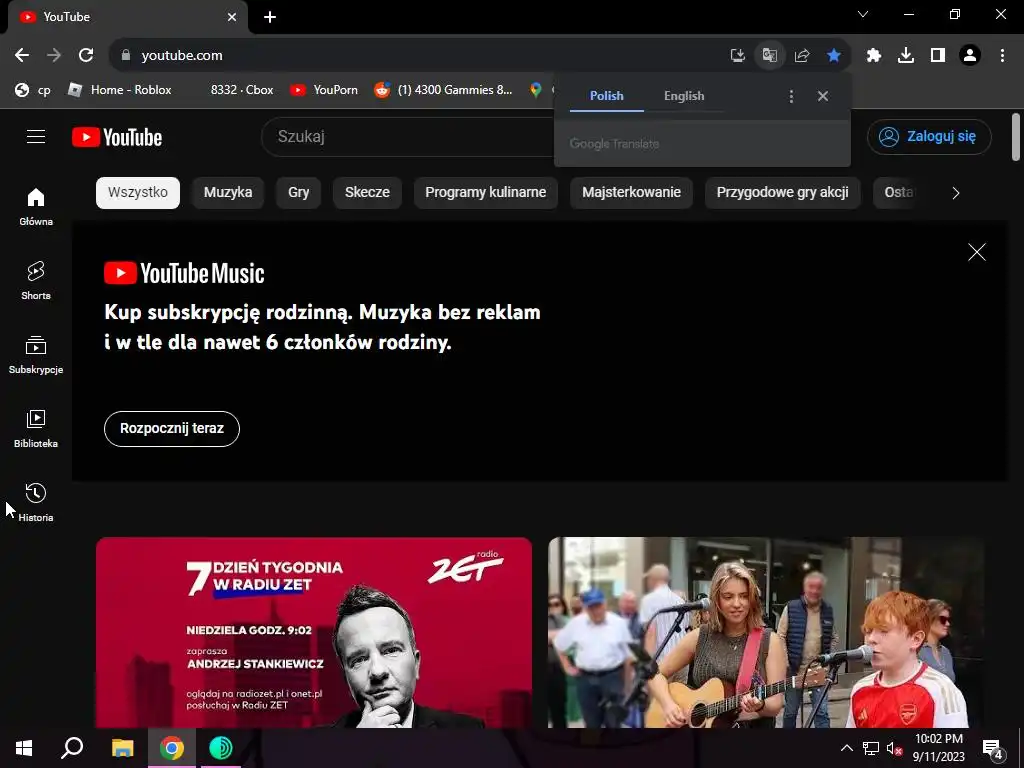Open Chrome downloads icon
1024x768 pixels.
tap(906, 56)
